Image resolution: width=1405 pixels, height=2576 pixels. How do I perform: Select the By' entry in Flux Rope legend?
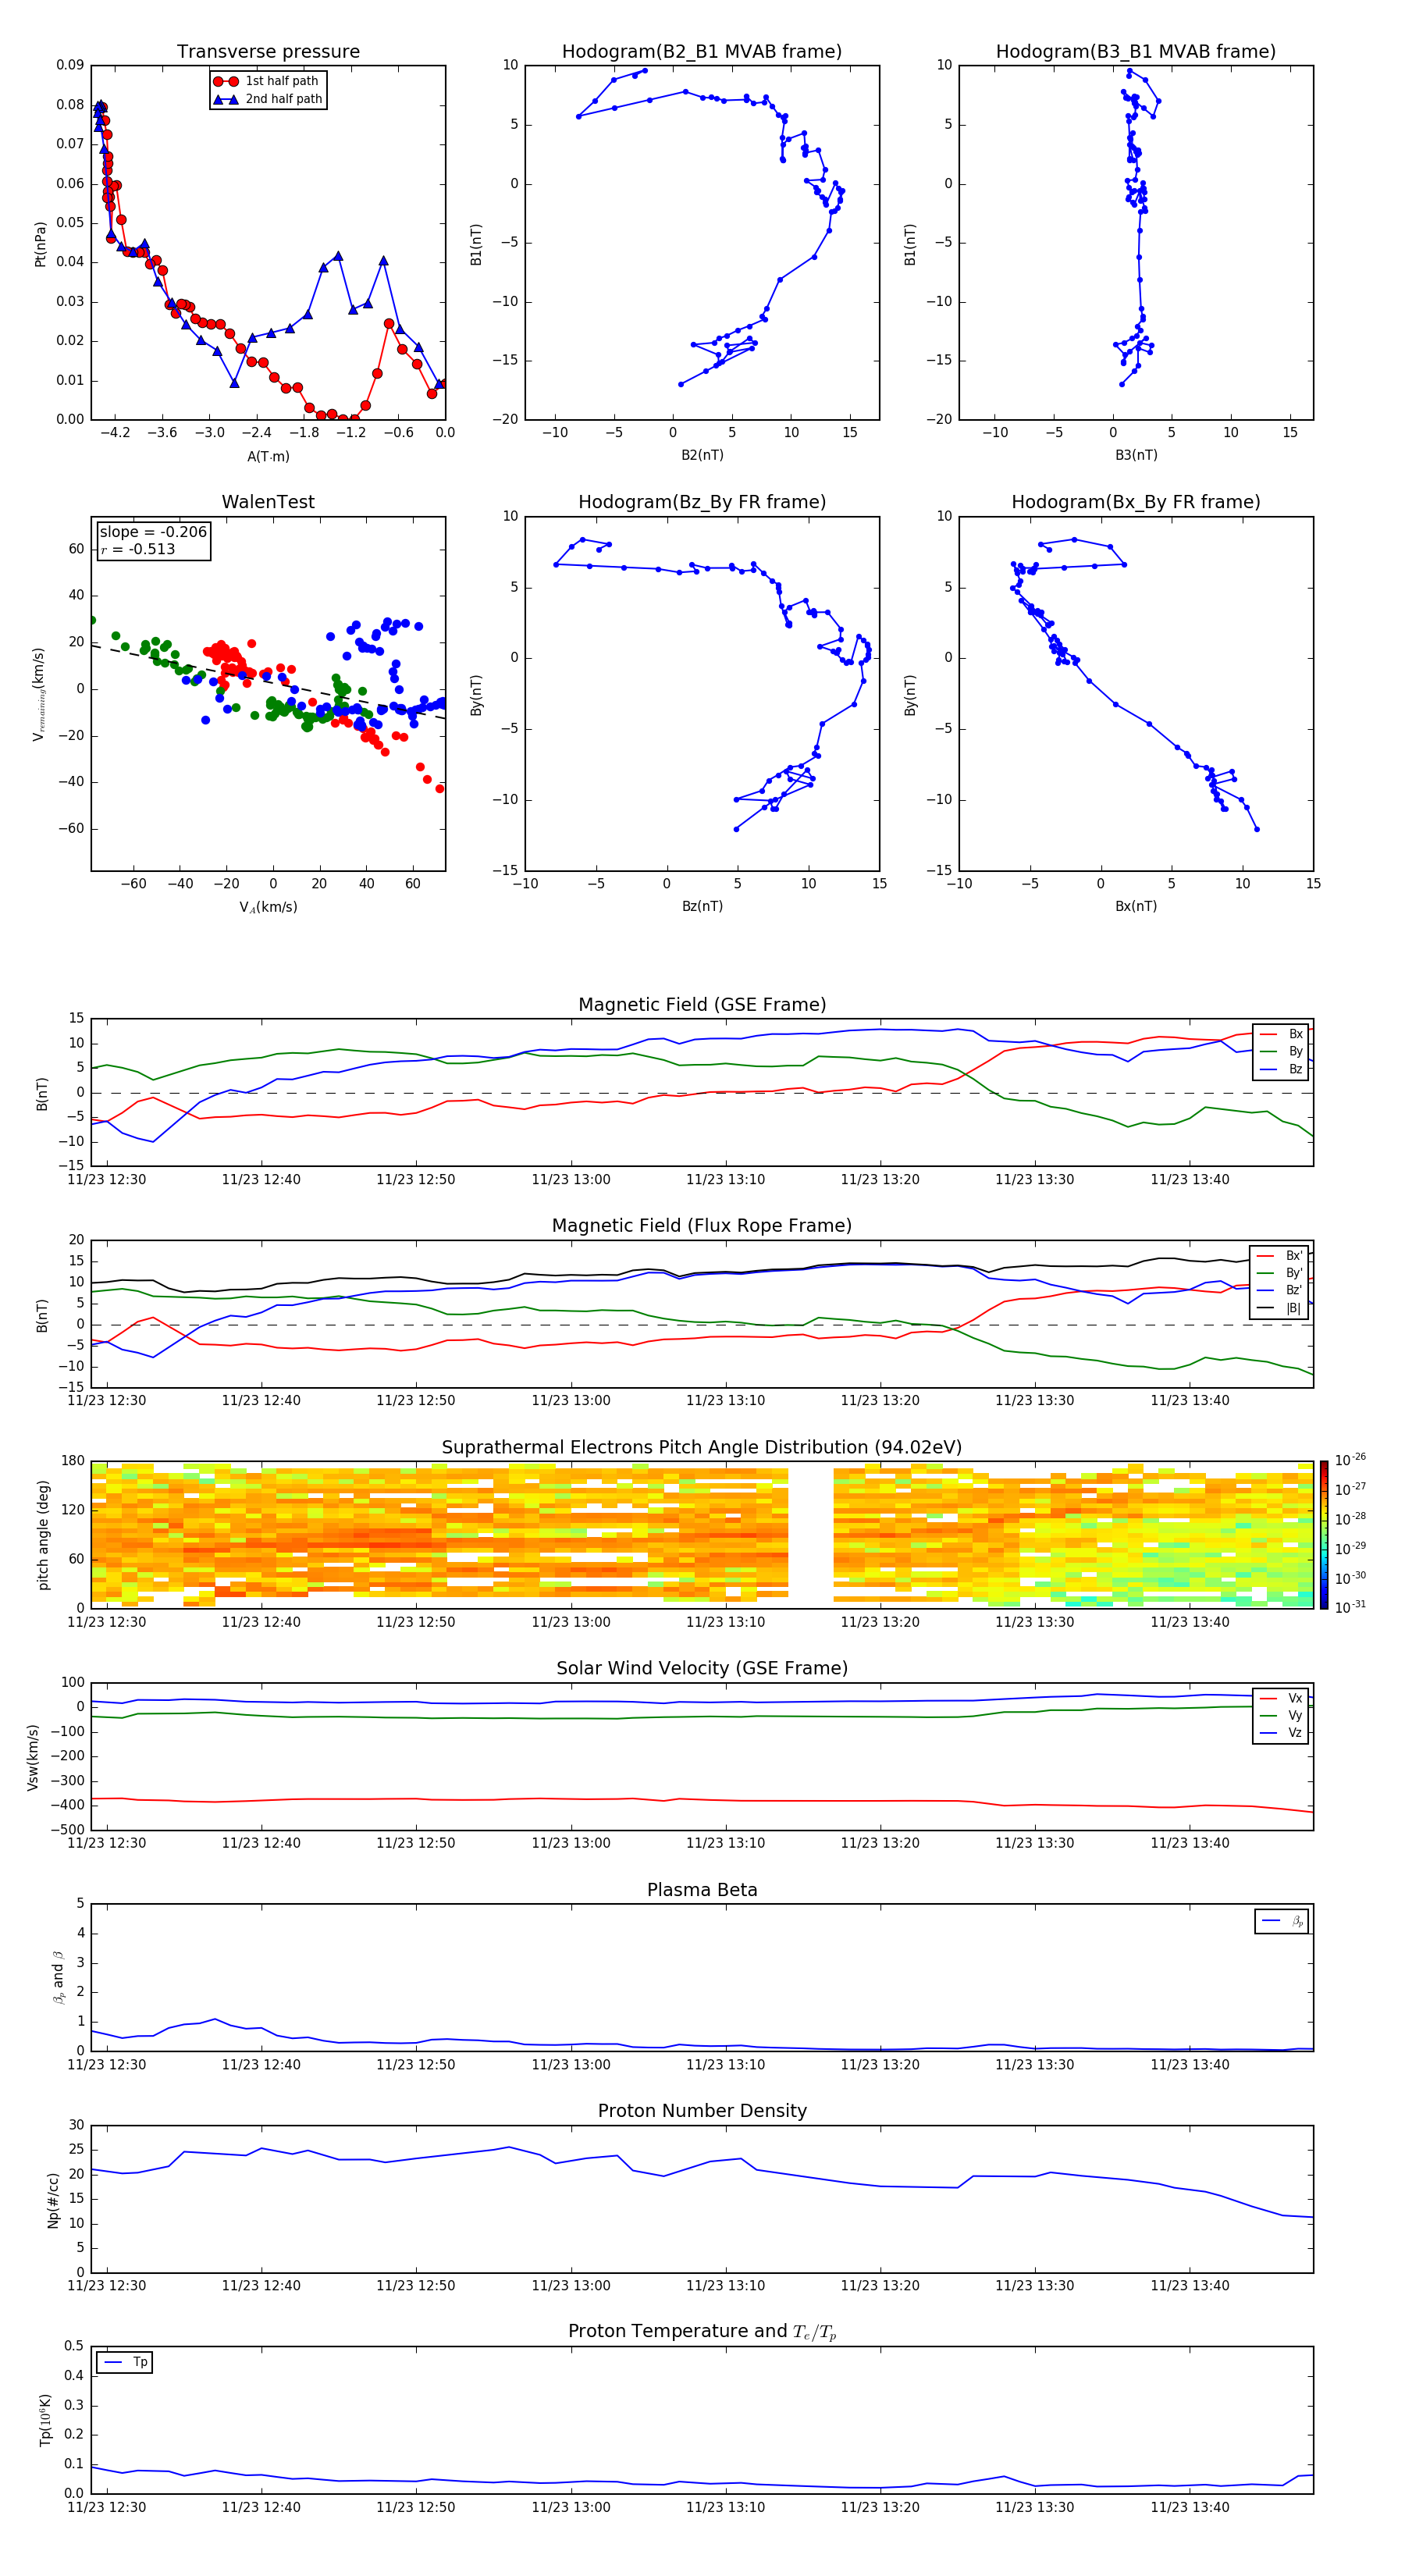coord(1281,1274)
